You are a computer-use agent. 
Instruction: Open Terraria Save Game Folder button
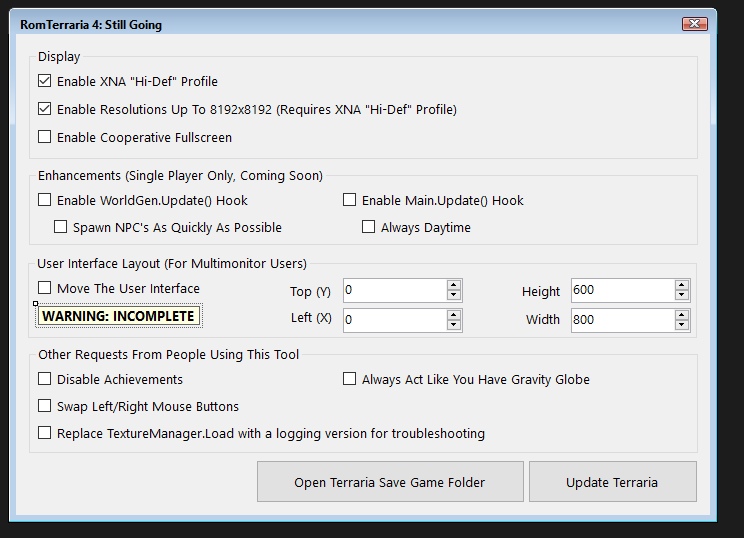pyautogui.click(x=390, y=482)
